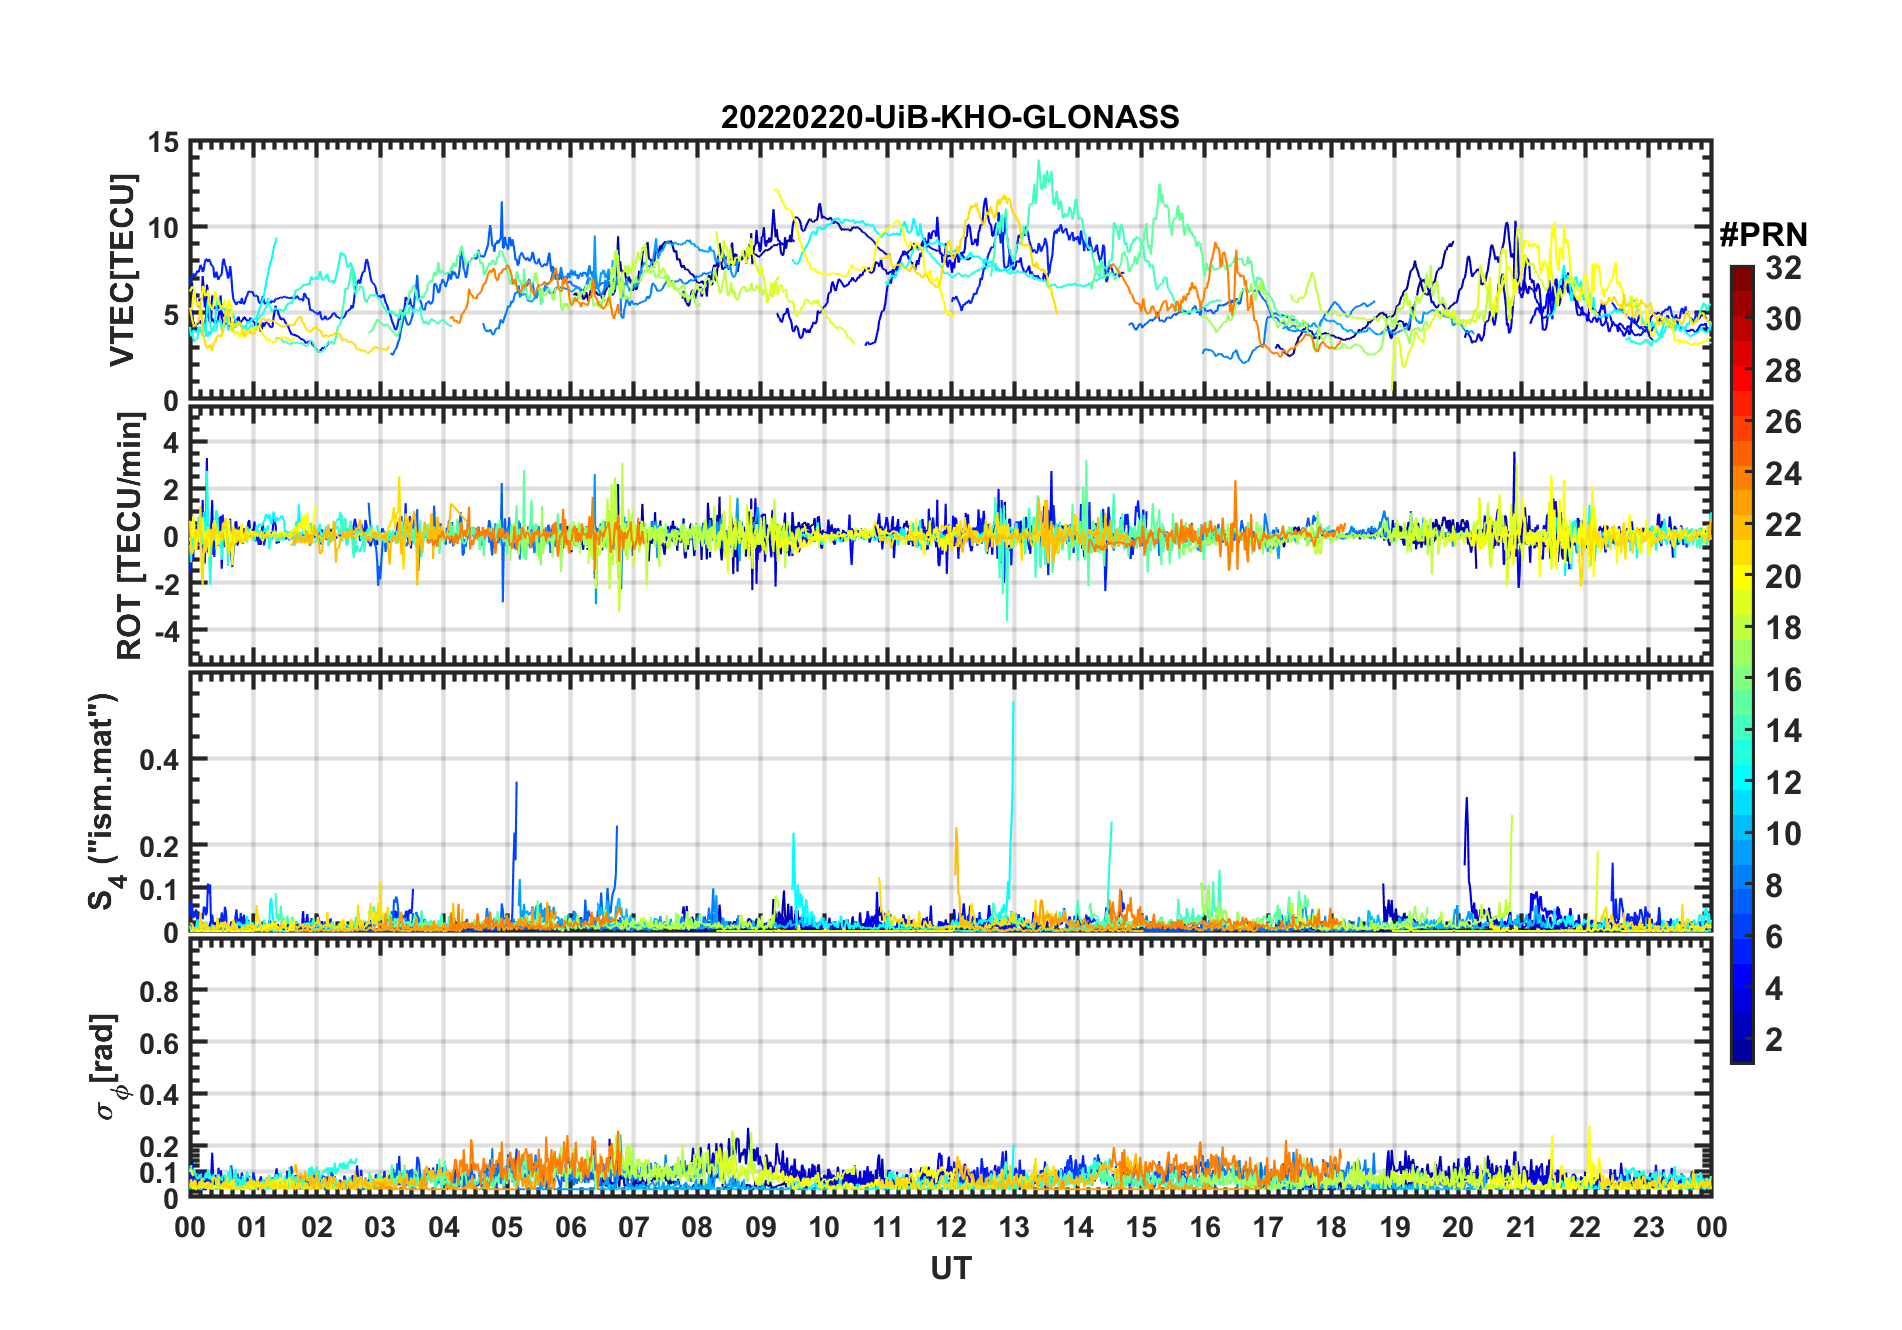Click the sigma phi [rad] axis label

pos(110,1066)
